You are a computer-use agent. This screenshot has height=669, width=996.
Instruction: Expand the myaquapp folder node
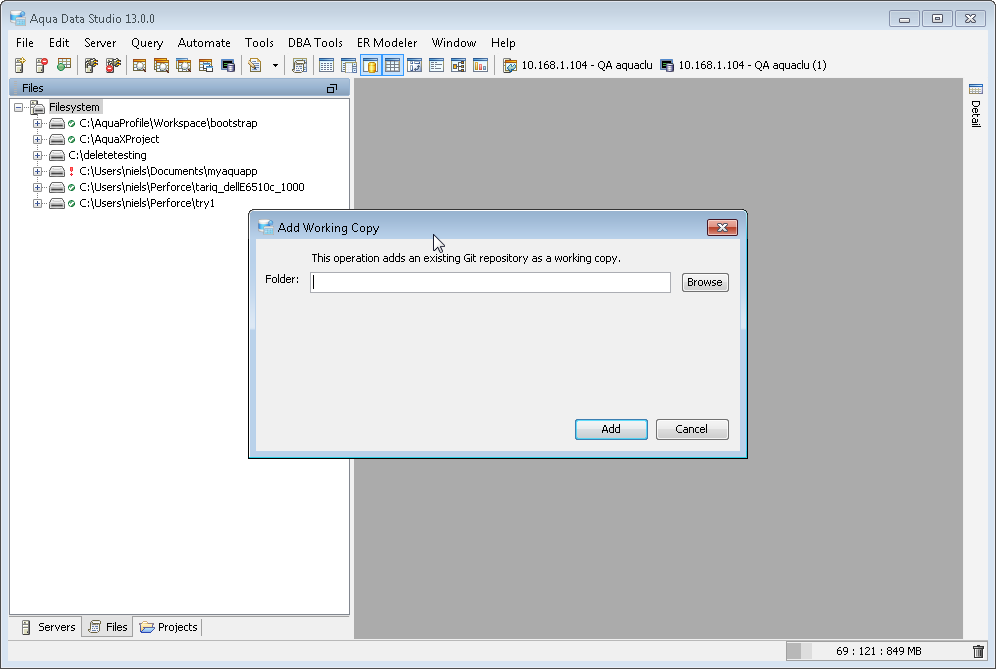pyautogui.click(x=37, y=172)
